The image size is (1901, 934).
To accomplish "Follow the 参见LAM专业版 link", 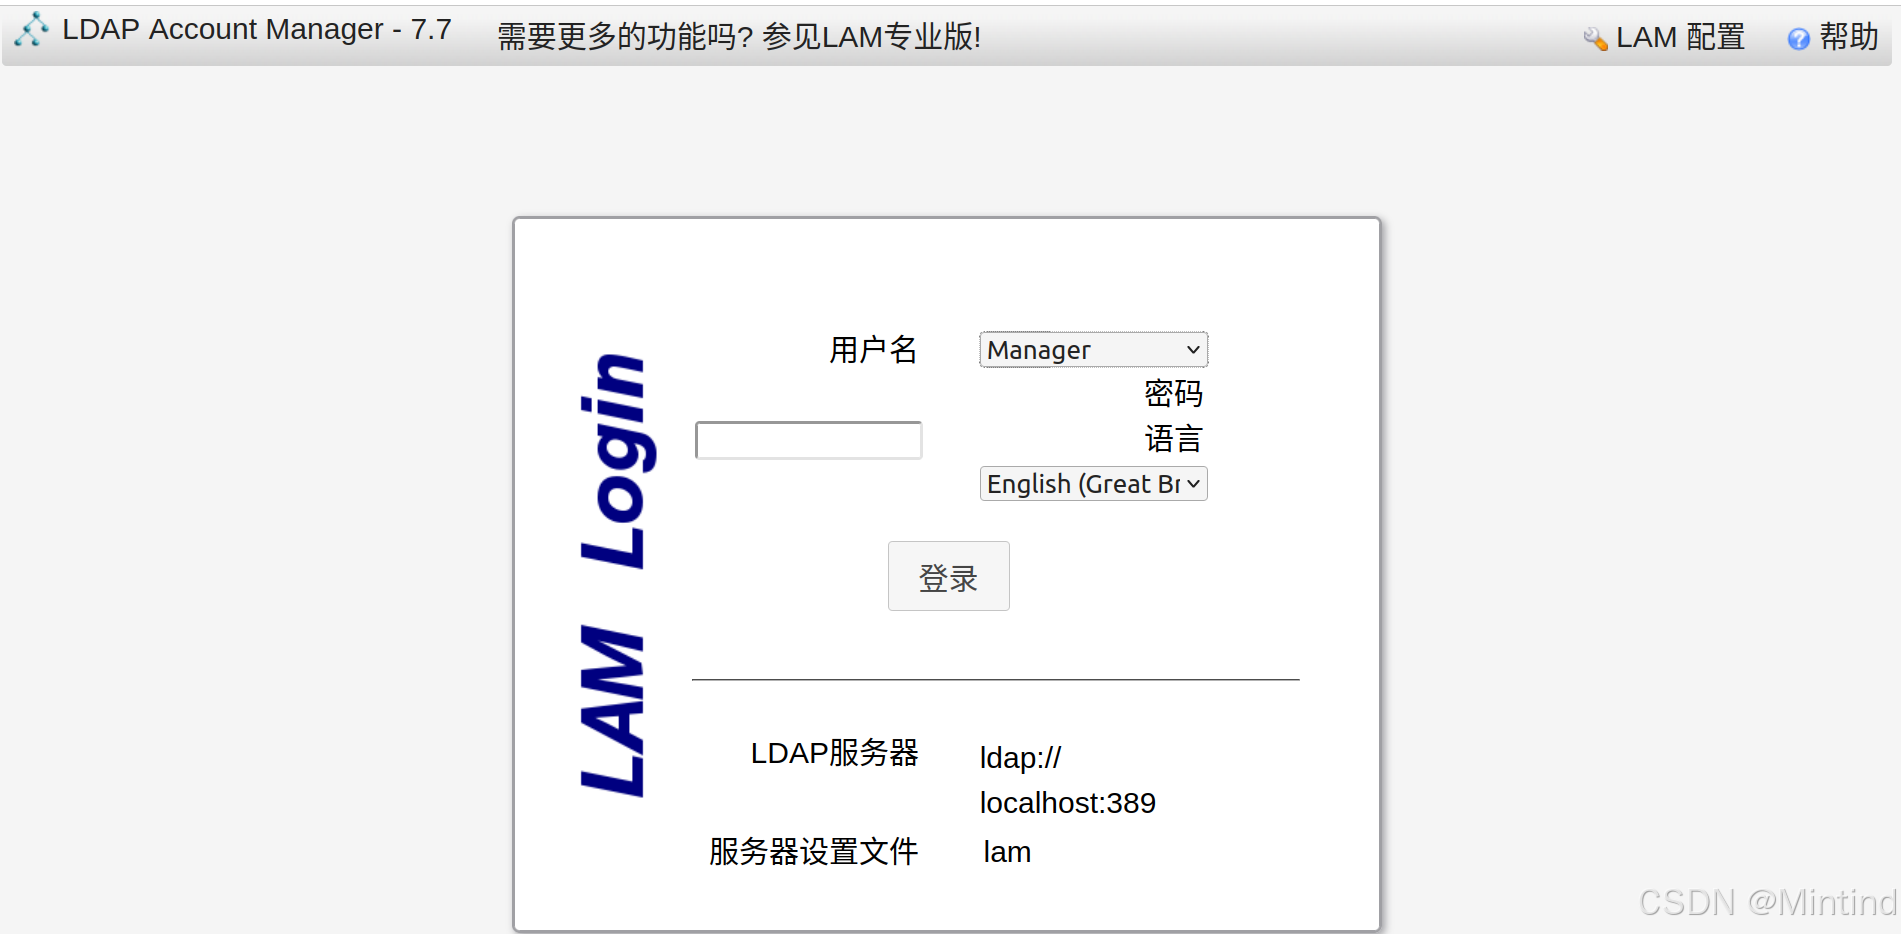I will (871, 37).
